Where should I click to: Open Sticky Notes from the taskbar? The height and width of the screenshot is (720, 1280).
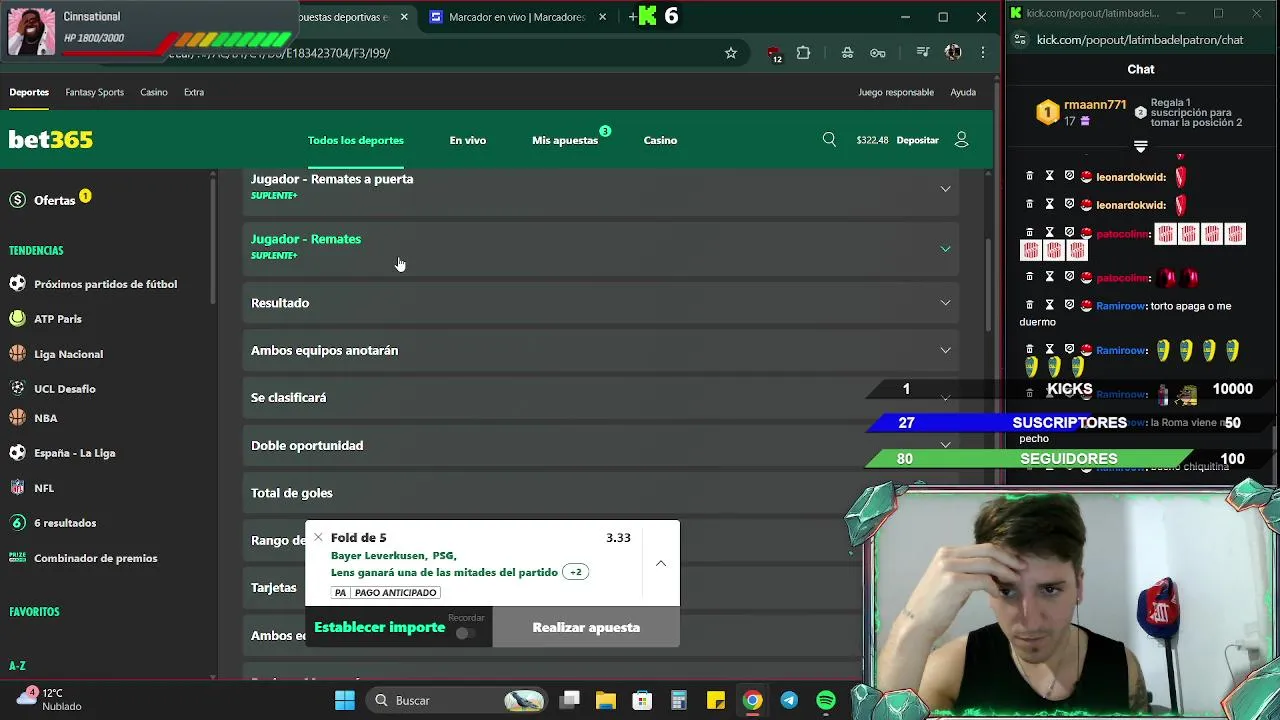click(716, 700)
